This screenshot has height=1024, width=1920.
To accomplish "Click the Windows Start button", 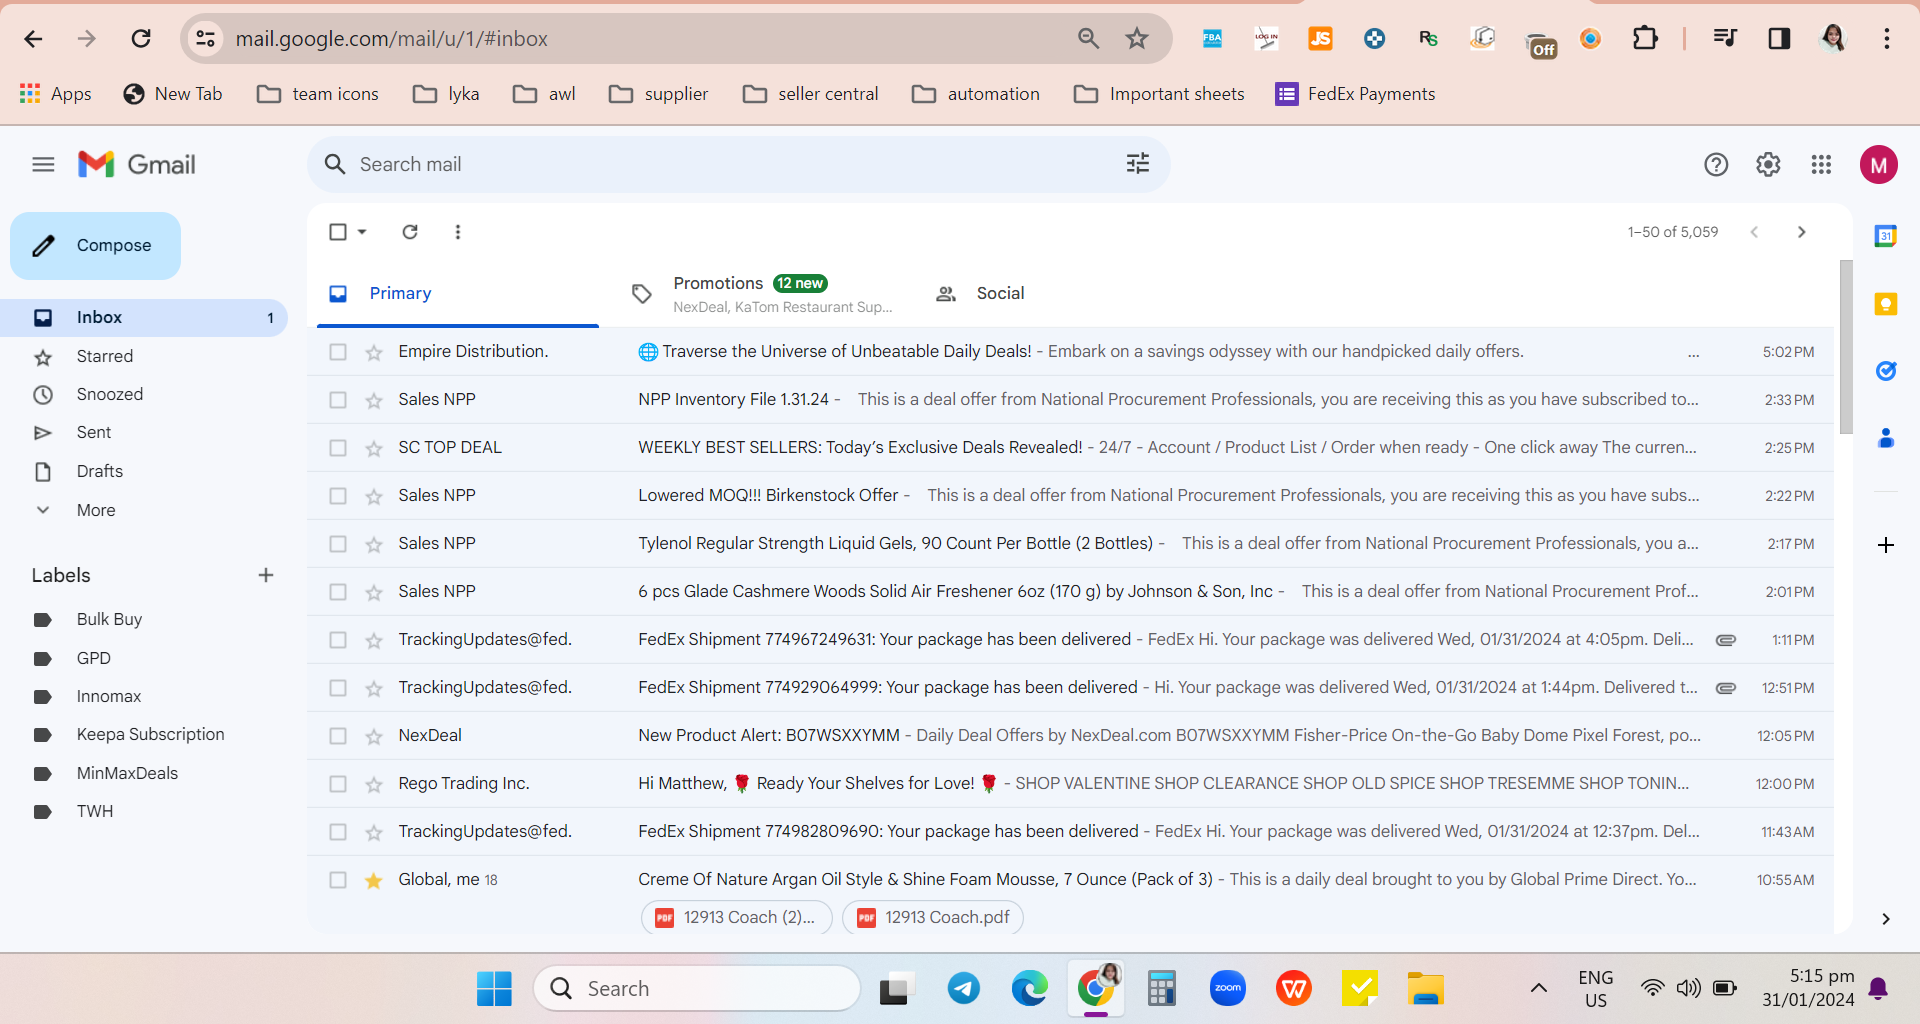I will pos(494,989).
